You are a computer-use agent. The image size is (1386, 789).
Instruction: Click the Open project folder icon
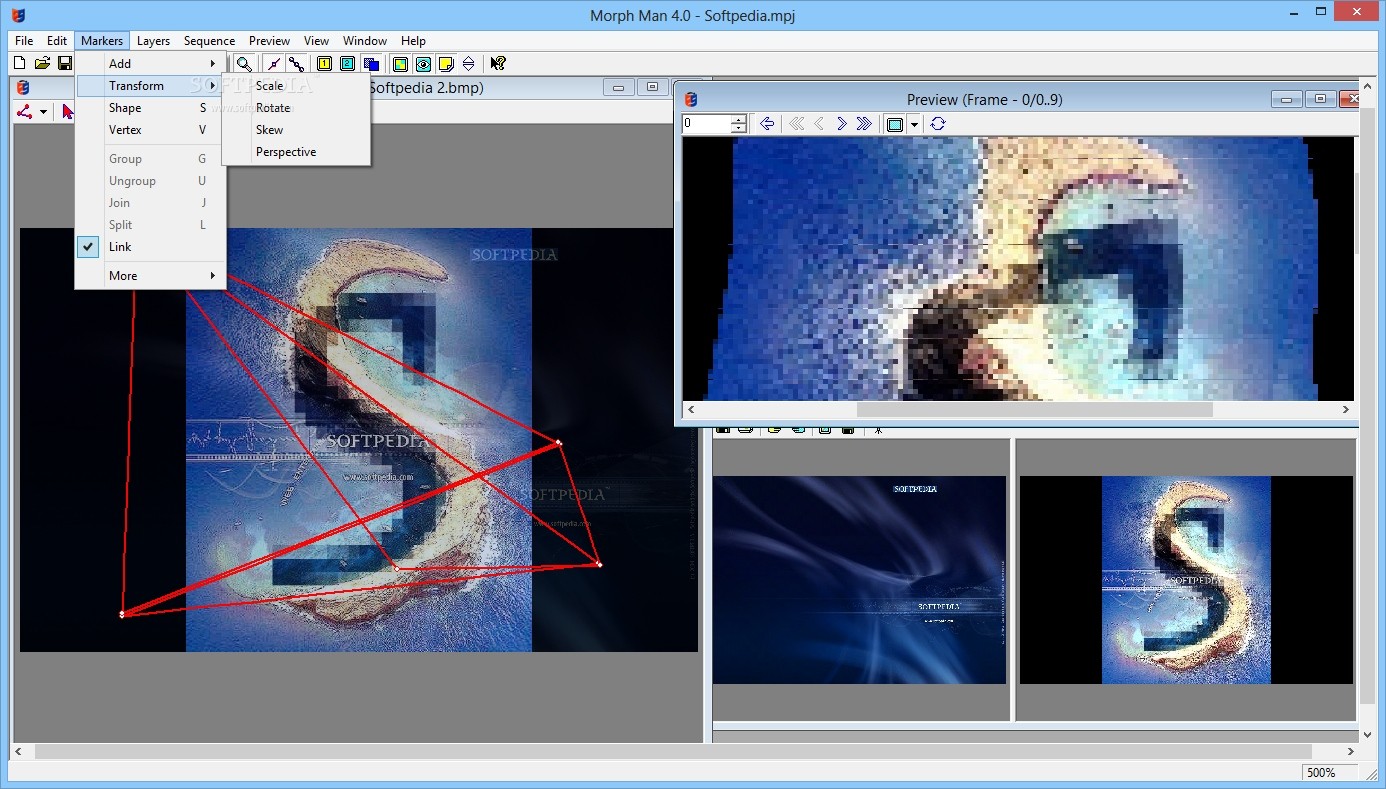(42, 63)
